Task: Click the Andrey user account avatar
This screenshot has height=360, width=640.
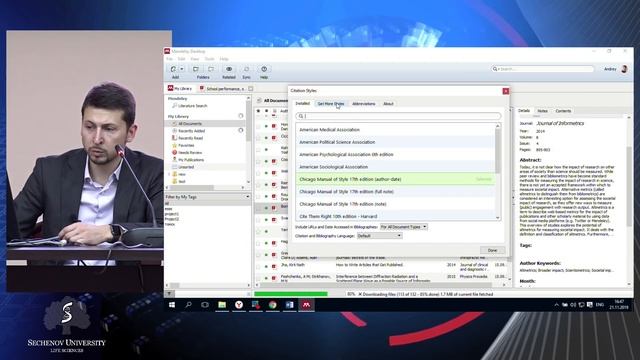Action: pos(624,69)
